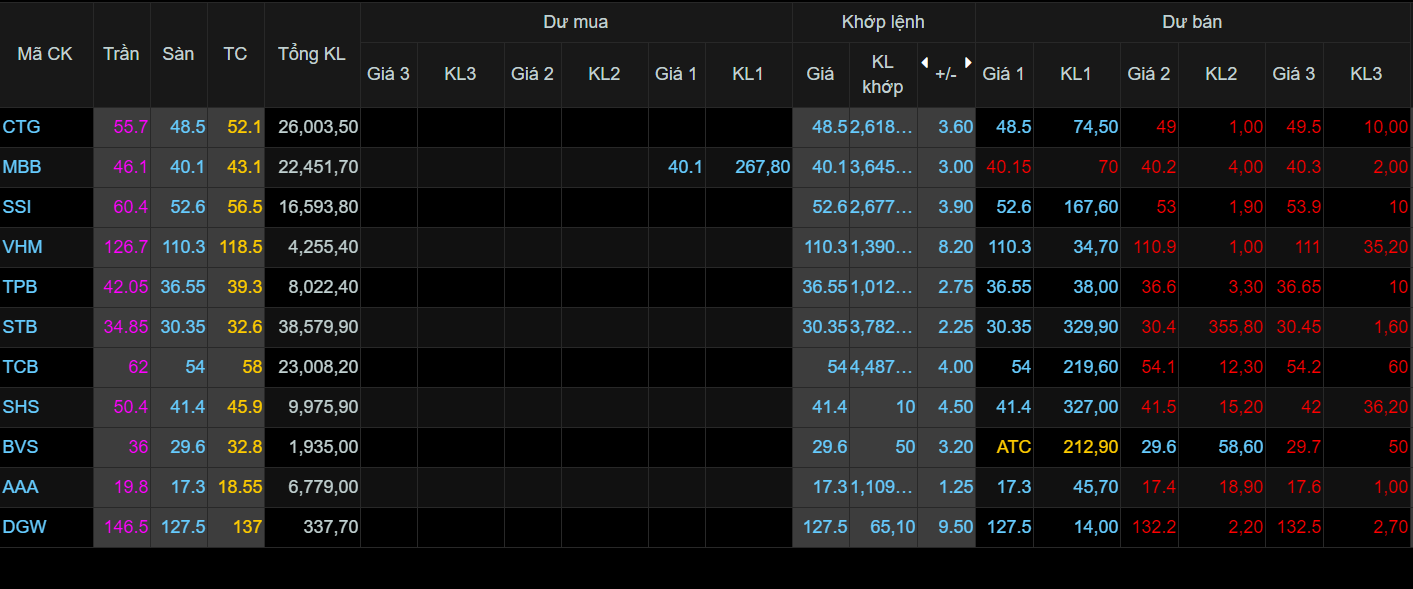Open stock code BVS
Image resolution: width=1413 pixels, height=589 pixels.
click(21, 447)
